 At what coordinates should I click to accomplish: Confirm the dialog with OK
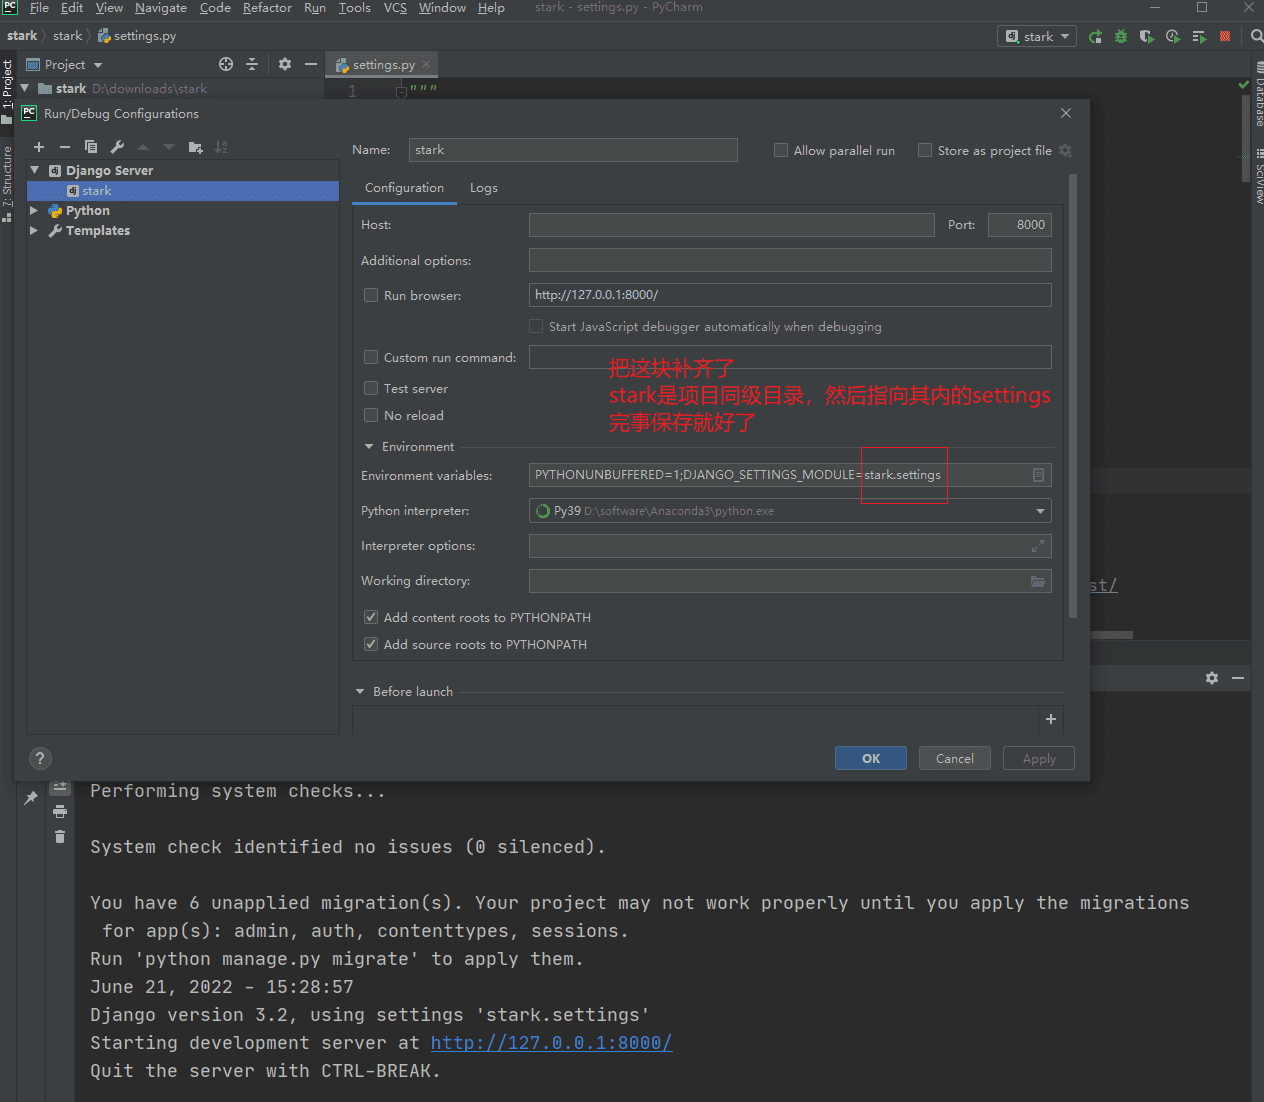click(871, 758)
